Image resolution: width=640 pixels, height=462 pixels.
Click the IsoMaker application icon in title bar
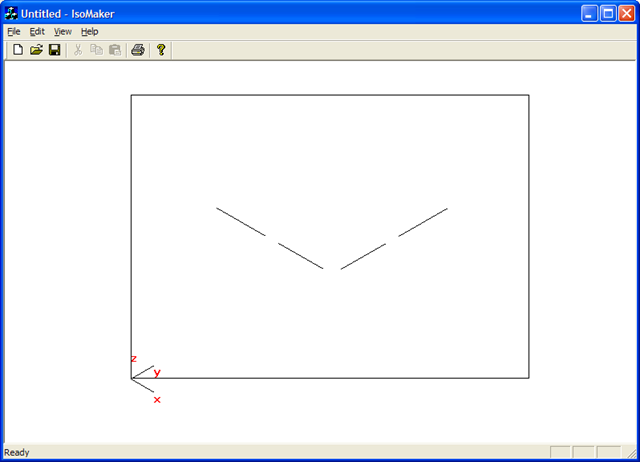(x=11, y=13)
